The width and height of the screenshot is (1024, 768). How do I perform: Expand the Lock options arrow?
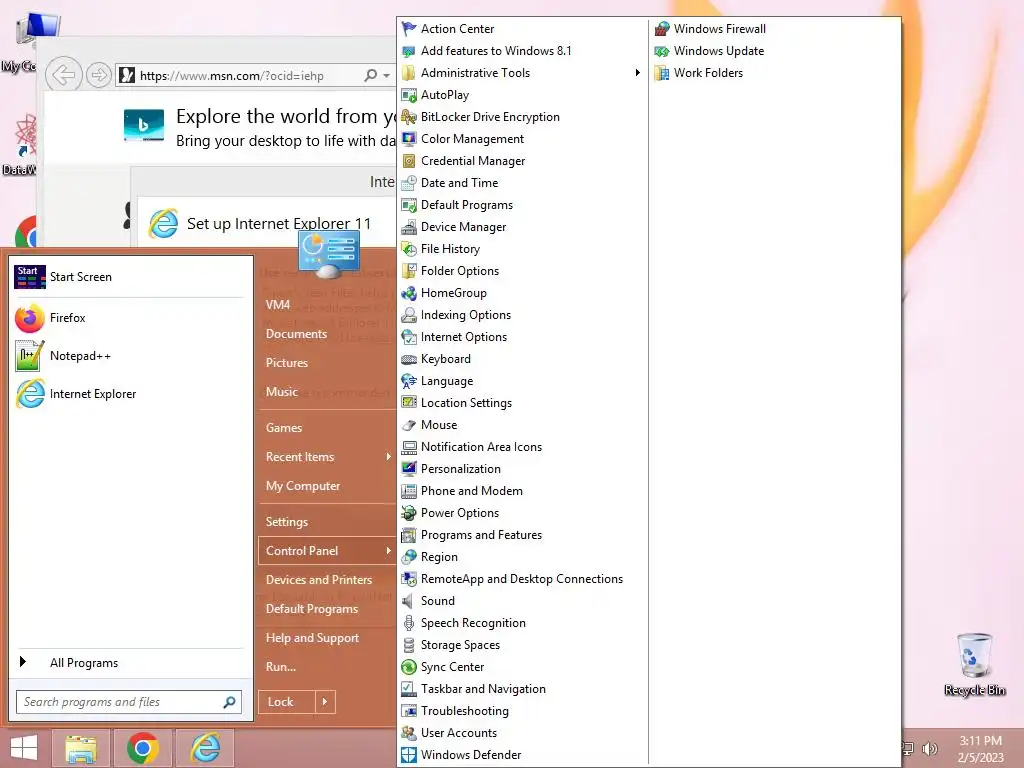click(x=325, y=702)
